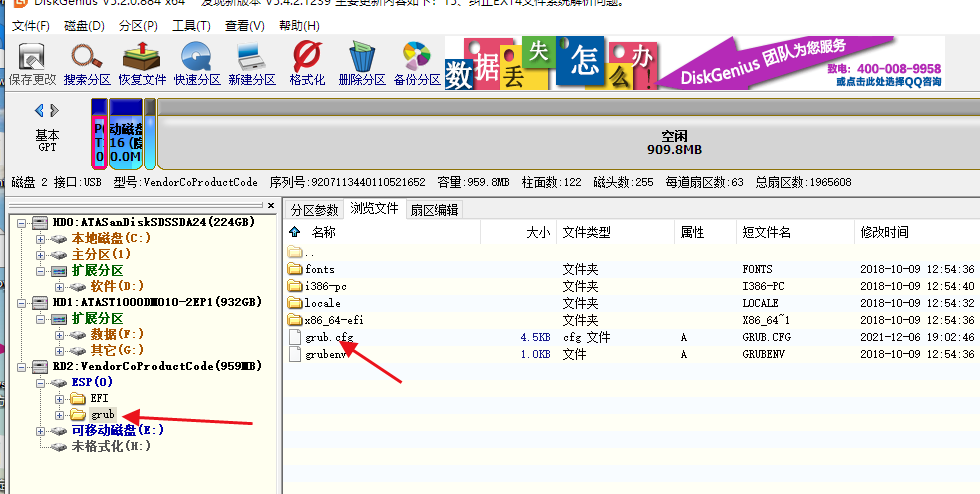980x494 pixels.
Task: Click the Format (格式化) toolbar icon
Action: 307,63
